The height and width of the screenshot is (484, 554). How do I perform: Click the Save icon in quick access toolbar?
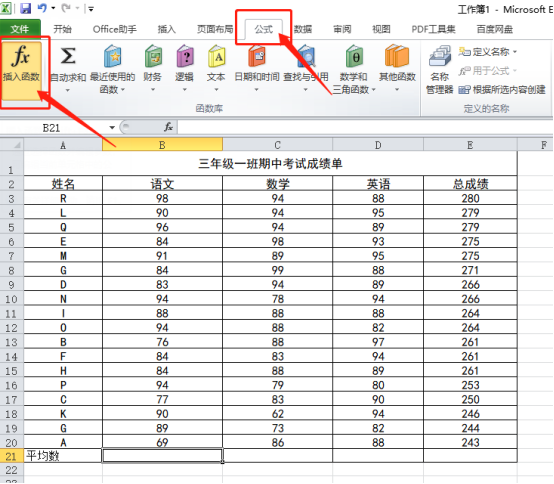pos(26,8)
